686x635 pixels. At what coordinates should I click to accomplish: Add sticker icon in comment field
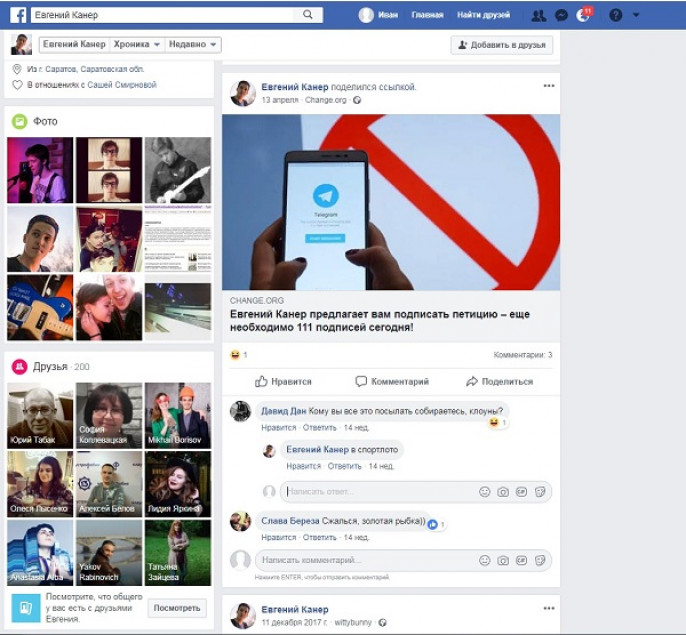tap(540, 560)
